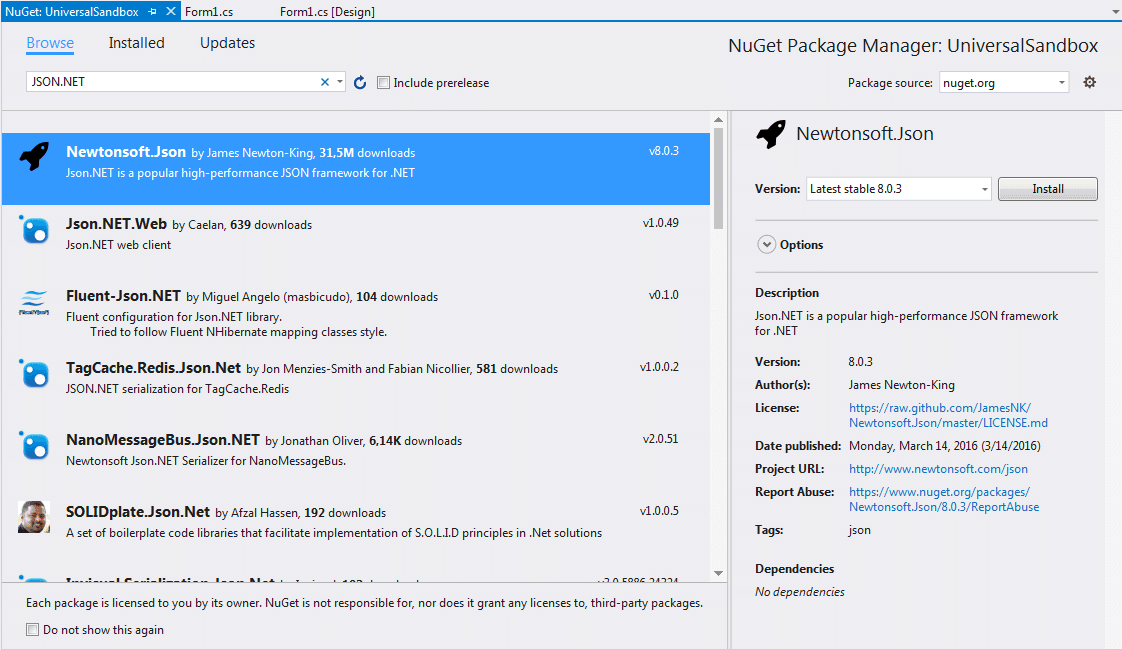Click the package list scrollbar up arrow
1122x650 pixels.
tap(718, 120)
